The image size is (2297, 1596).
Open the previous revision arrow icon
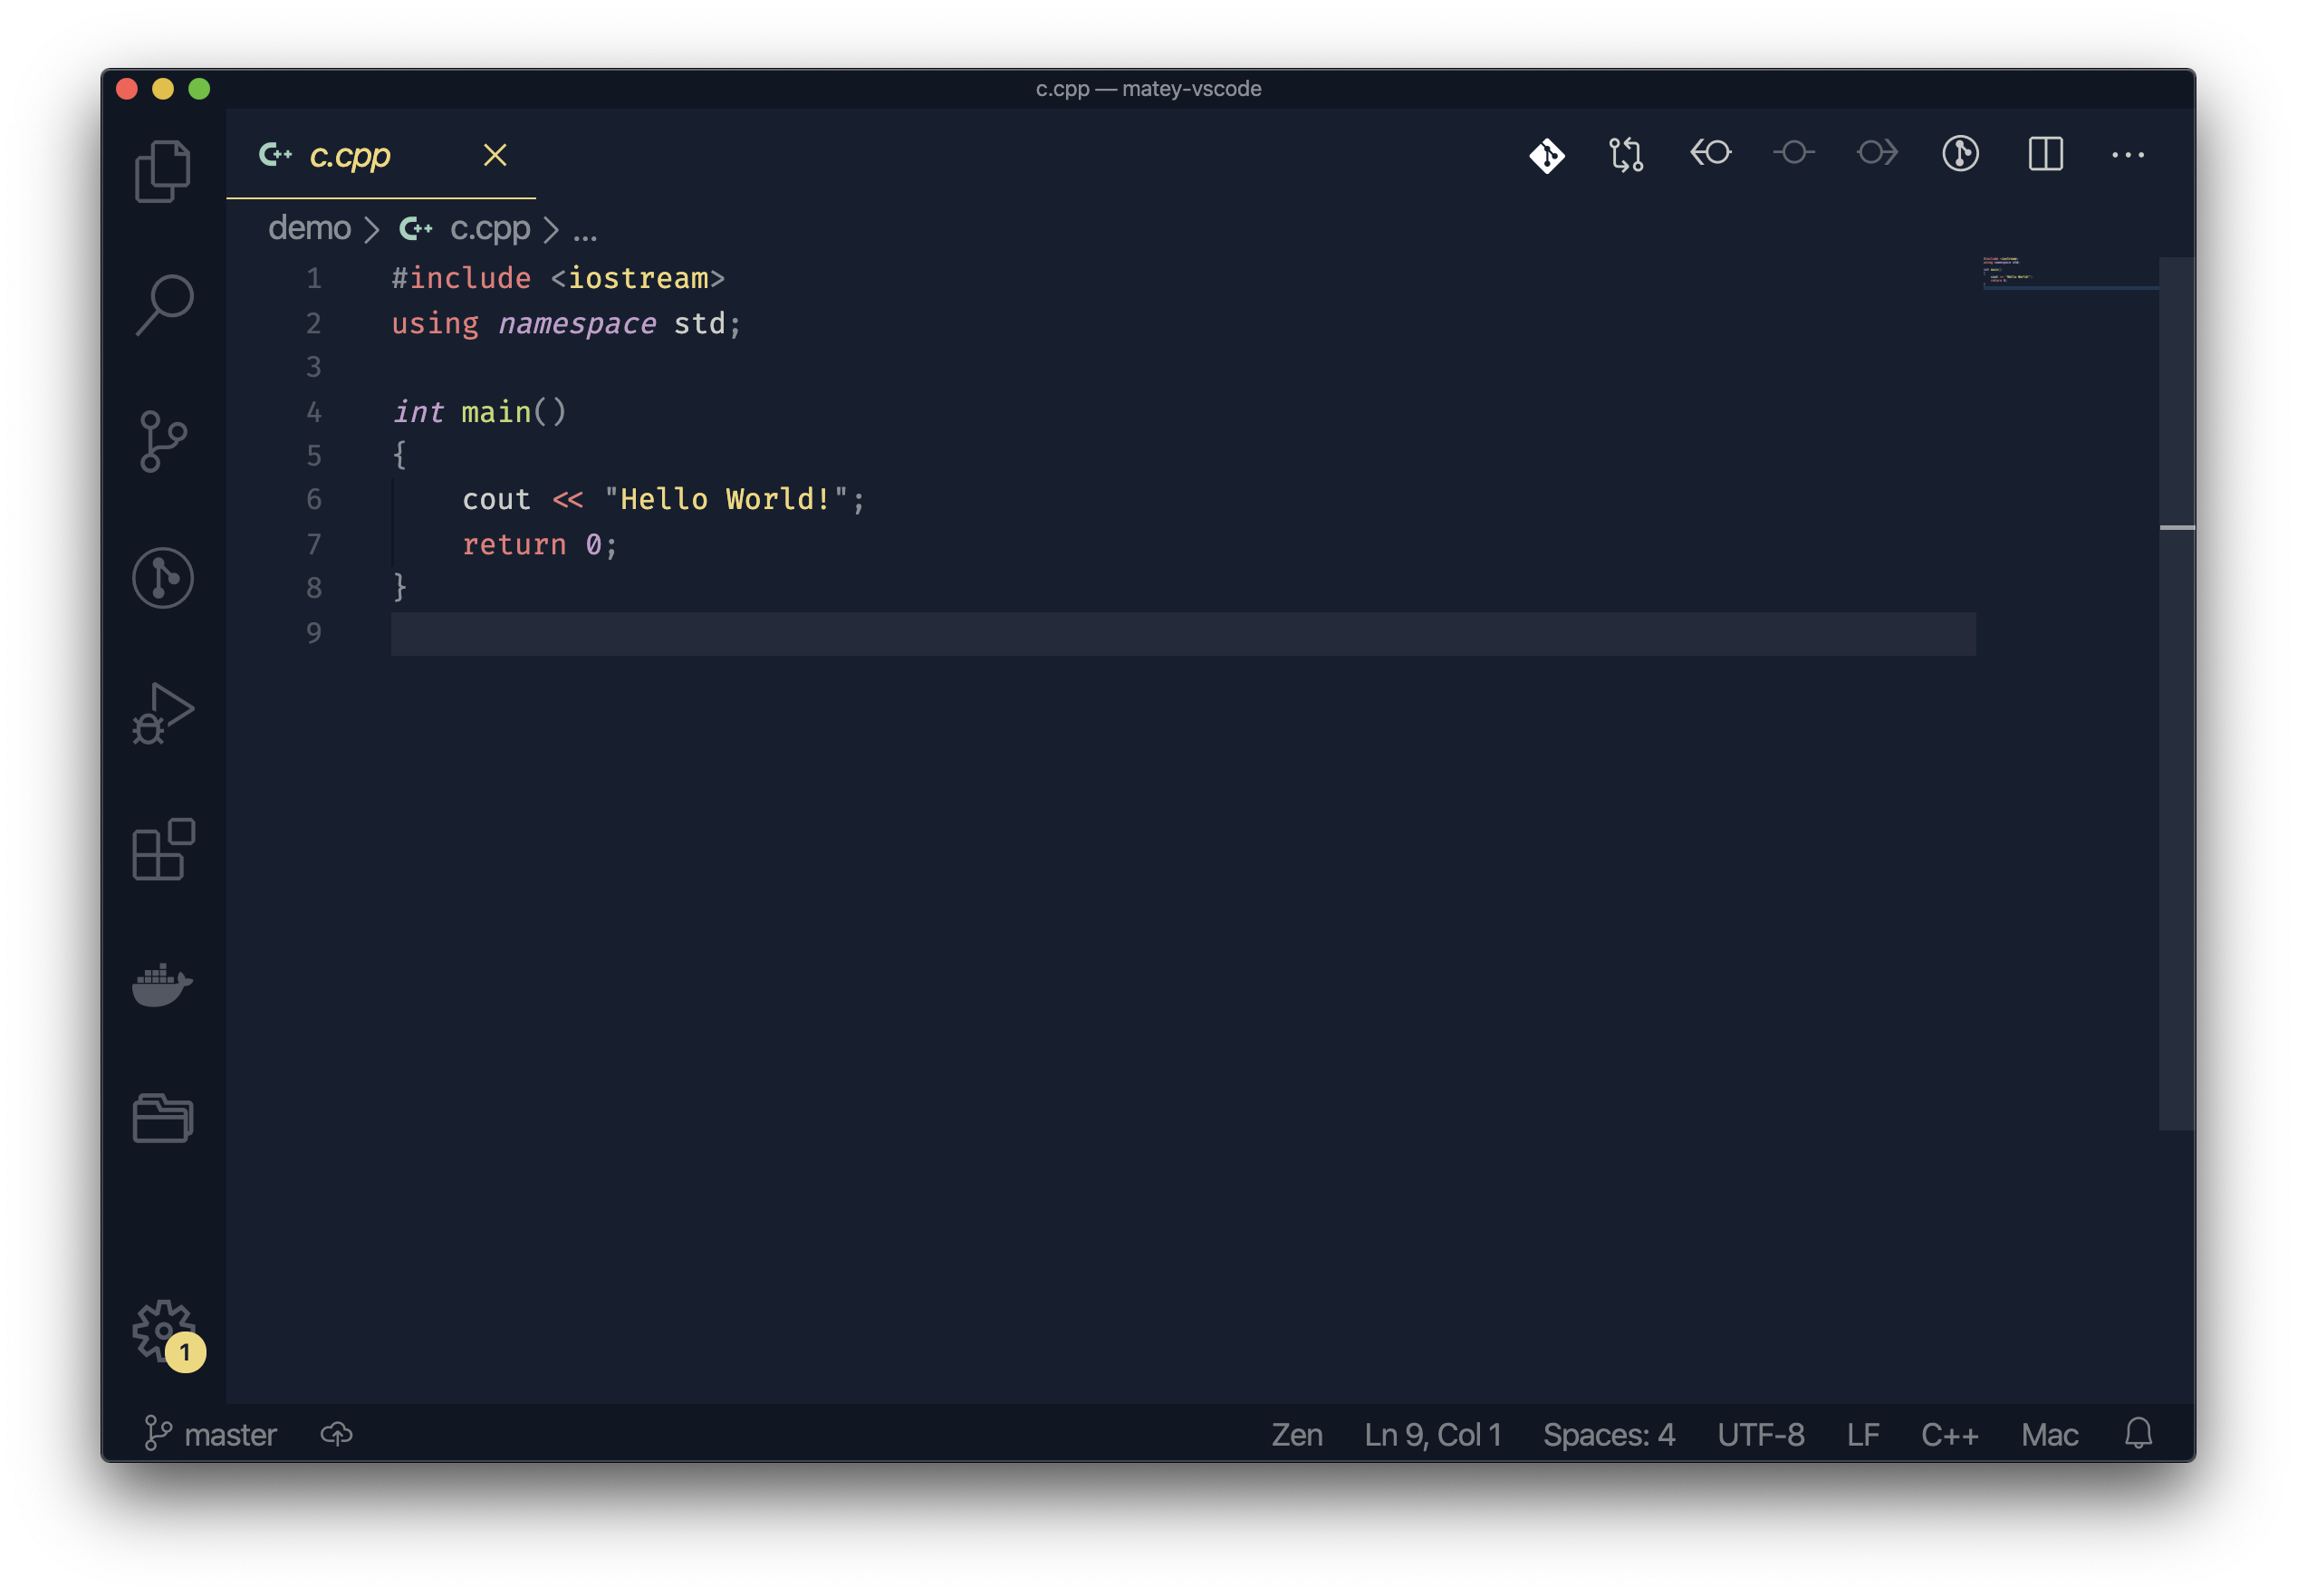tap(1710, 153)
